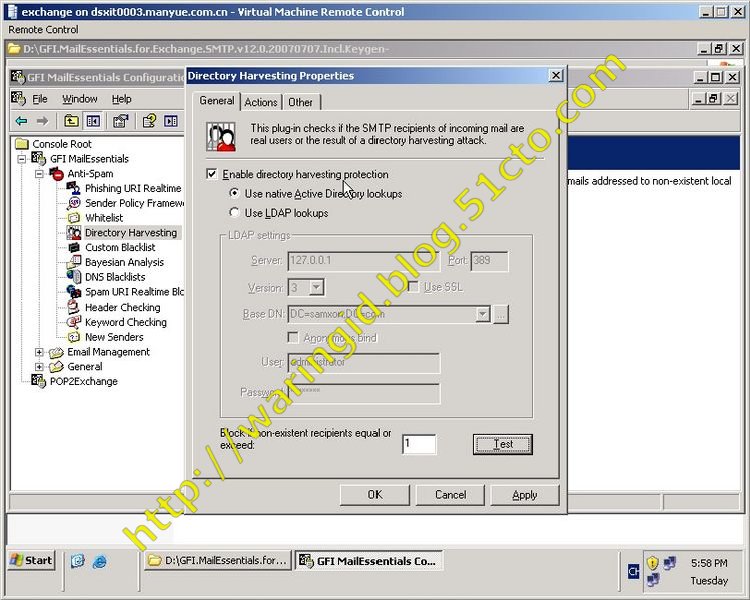Select Use native Active Directory lookups
750x600 pixels.
click(x=235, y=194)
